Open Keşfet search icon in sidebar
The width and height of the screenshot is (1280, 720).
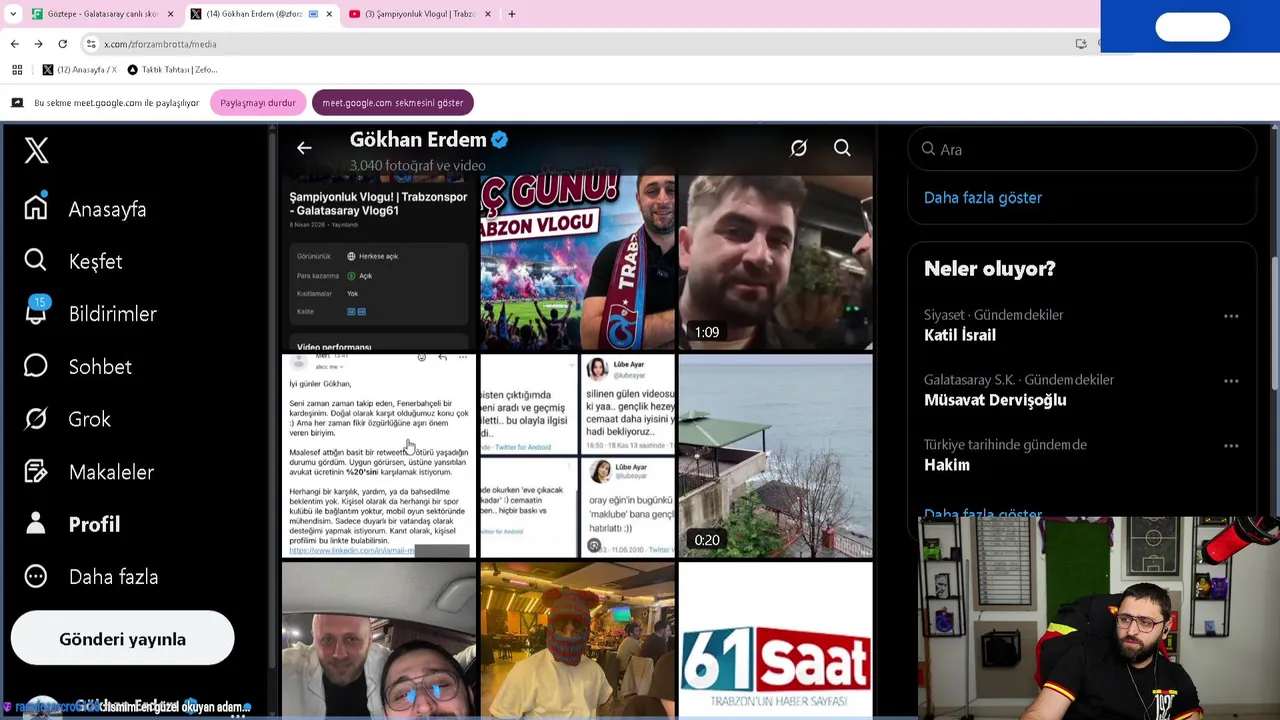pos(36,260)
